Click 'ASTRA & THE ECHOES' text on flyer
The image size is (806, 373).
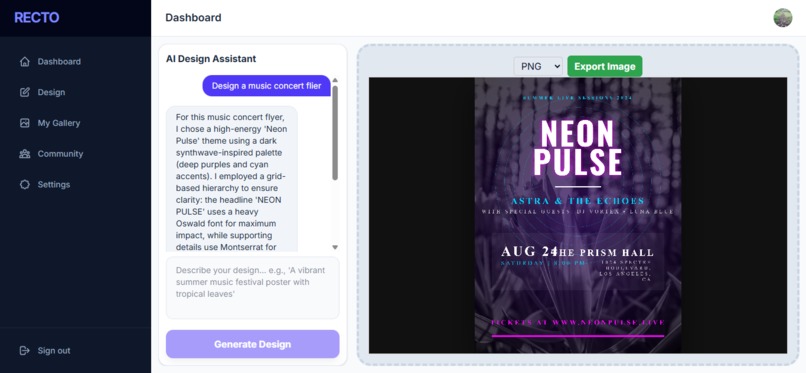578,201
